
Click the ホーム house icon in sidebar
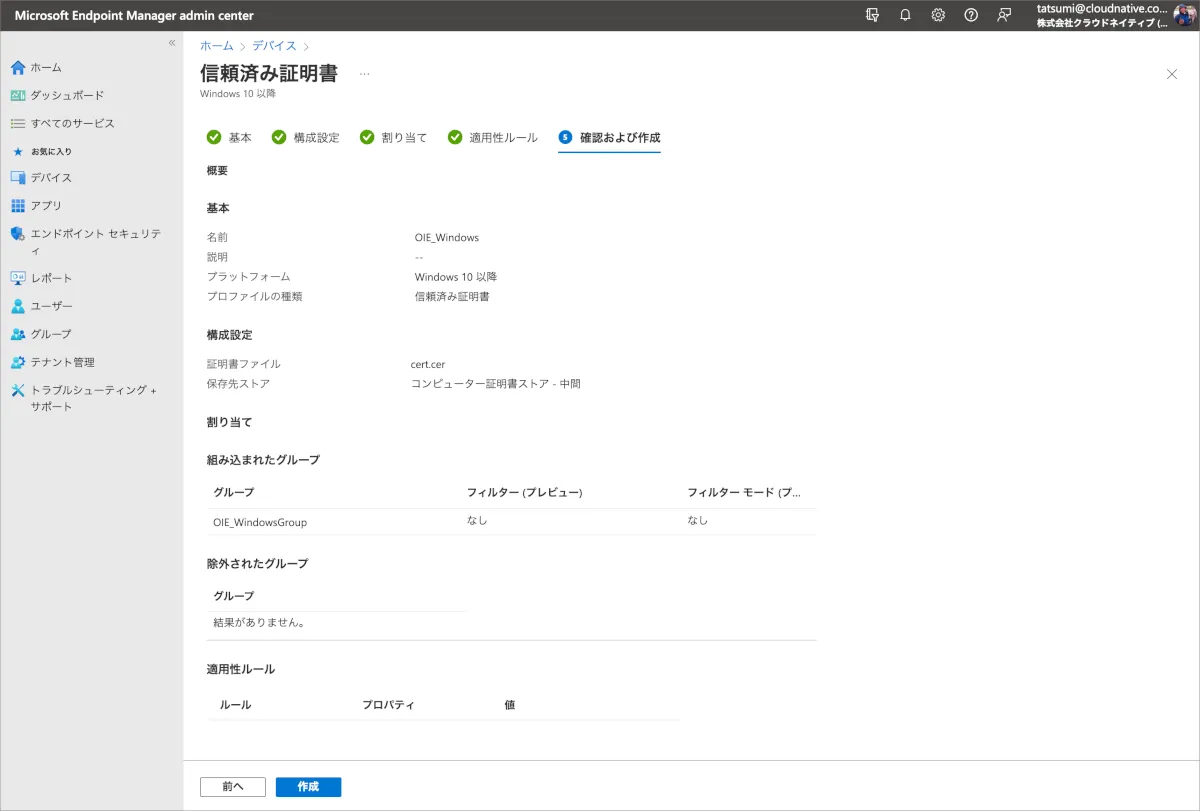coord(18,67)
